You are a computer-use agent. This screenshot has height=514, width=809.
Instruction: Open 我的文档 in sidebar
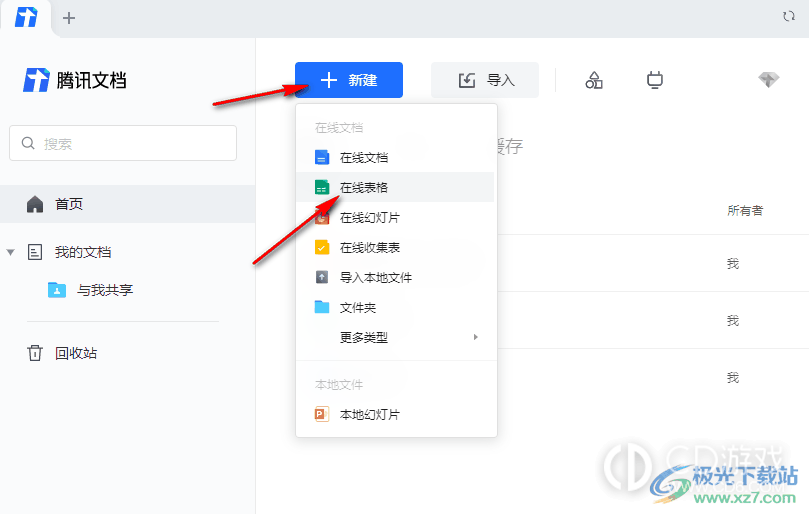tap(83, 252)
